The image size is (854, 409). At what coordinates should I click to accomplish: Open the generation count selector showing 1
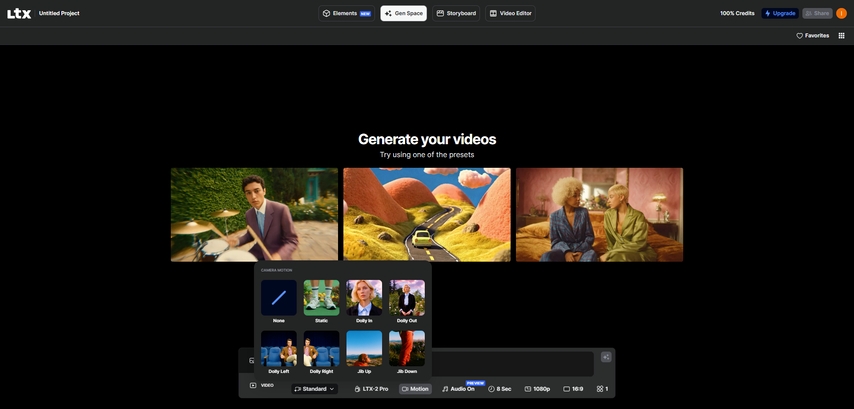click(x=602, y=389)
